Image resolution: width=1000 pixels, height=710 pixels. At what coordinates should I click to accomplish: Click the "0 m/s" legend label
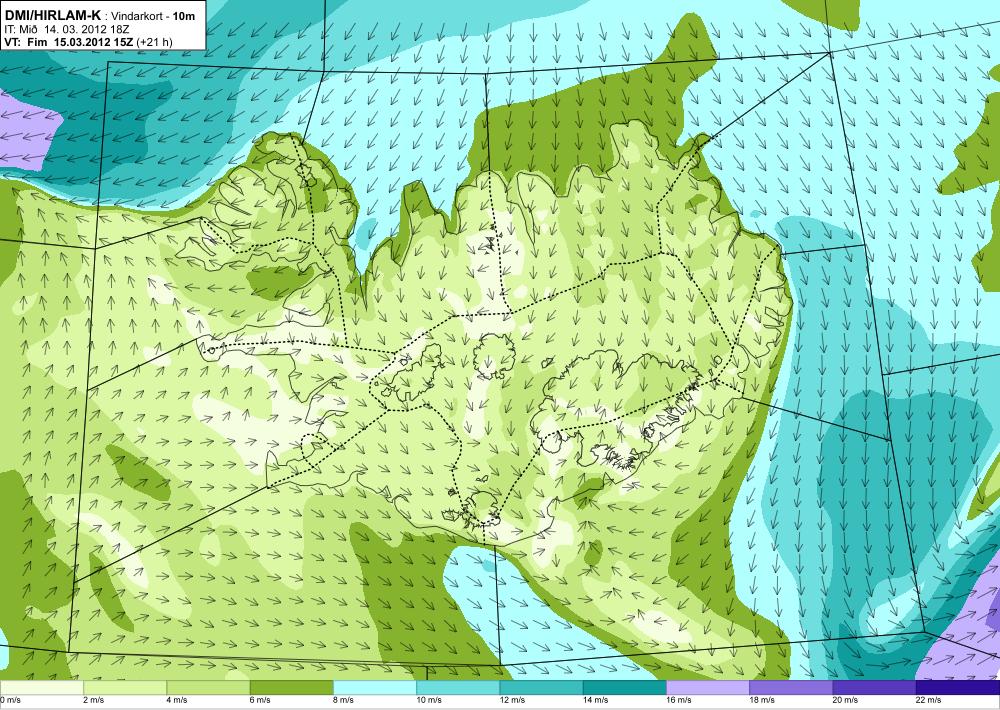11,700
